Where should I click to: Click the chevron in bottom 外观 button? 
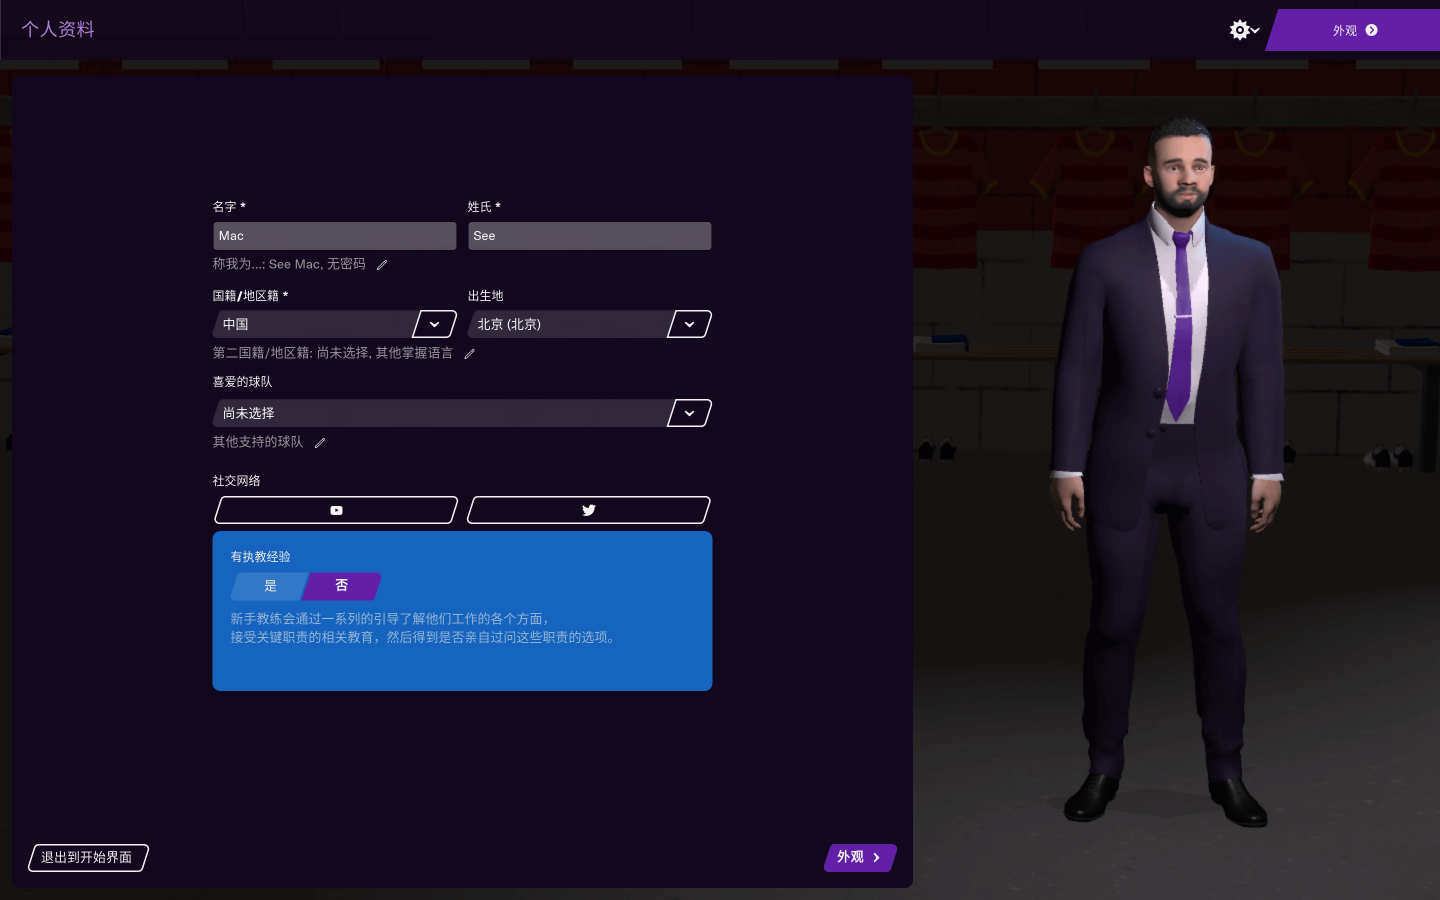(877, 858)
